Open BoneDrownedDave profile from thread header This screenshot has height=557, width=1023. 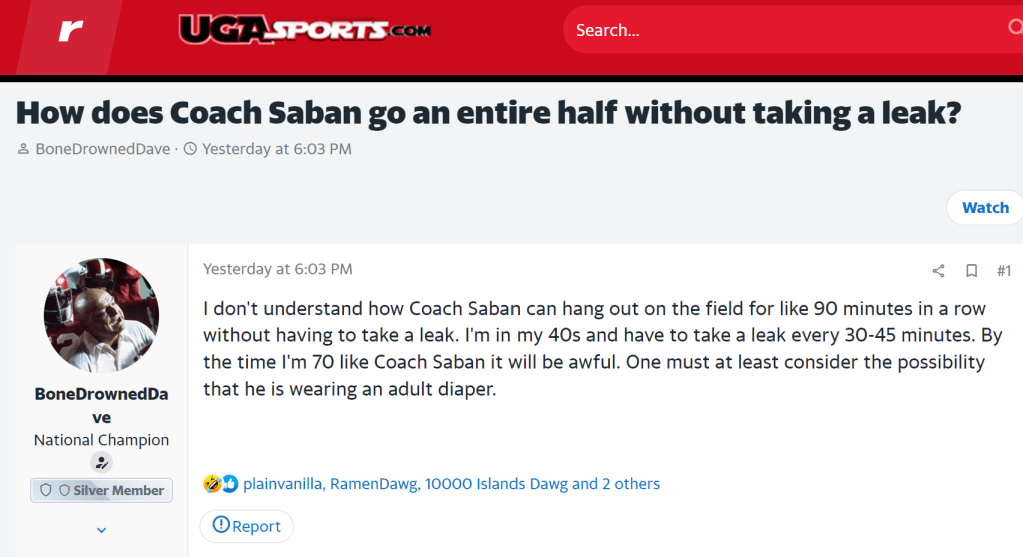click(x=102, y=149)
